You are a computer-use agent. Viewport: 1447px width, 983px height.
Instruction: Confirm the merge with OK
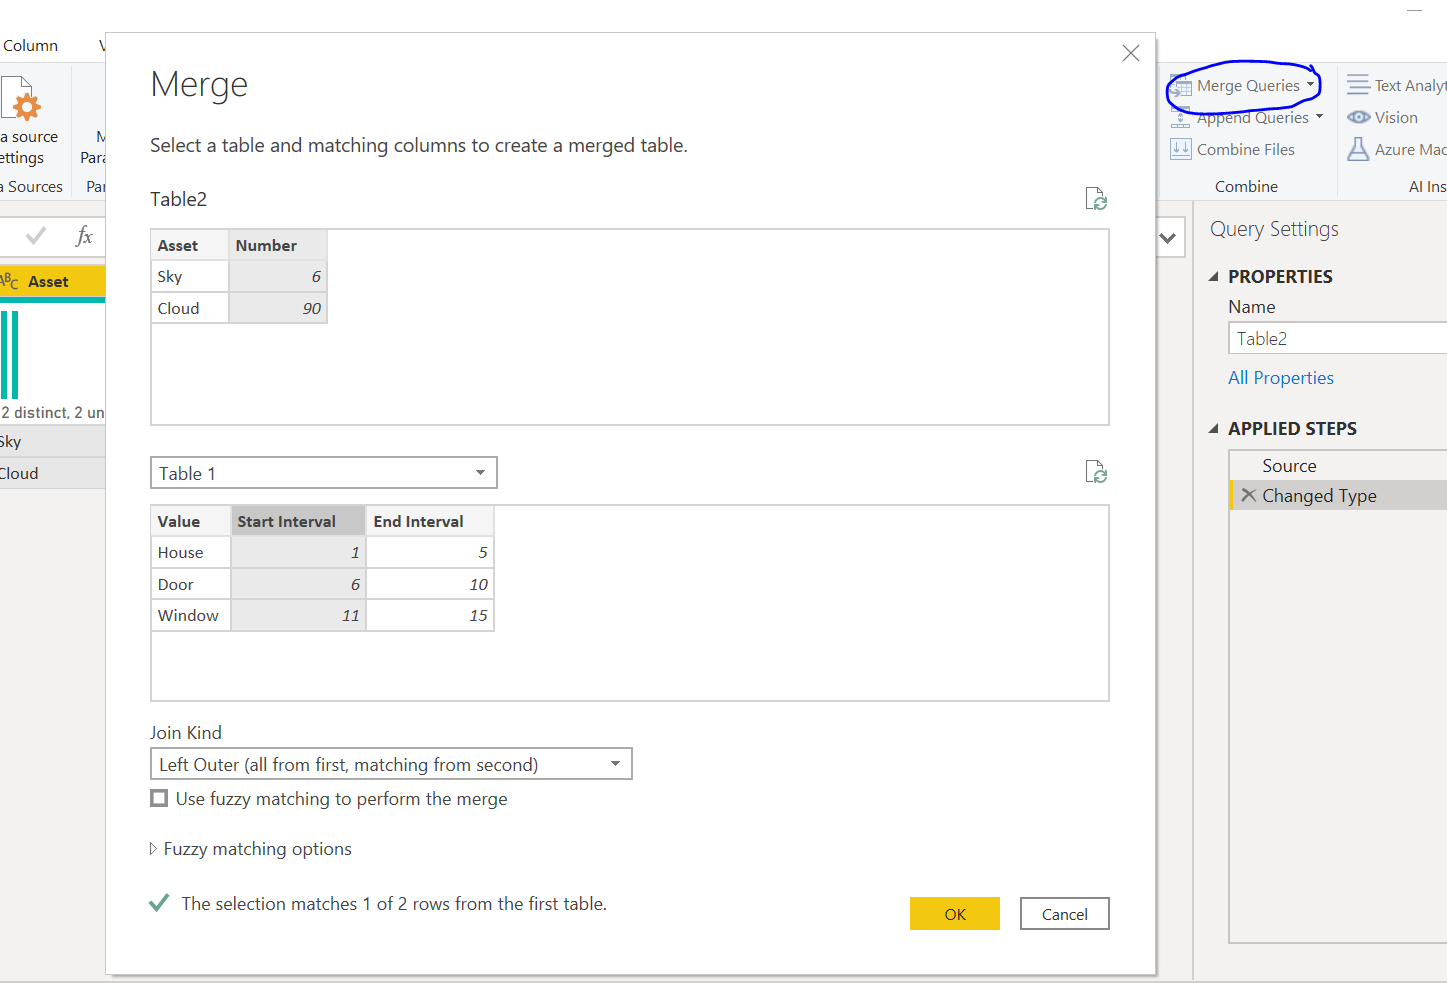pos(955,914)
